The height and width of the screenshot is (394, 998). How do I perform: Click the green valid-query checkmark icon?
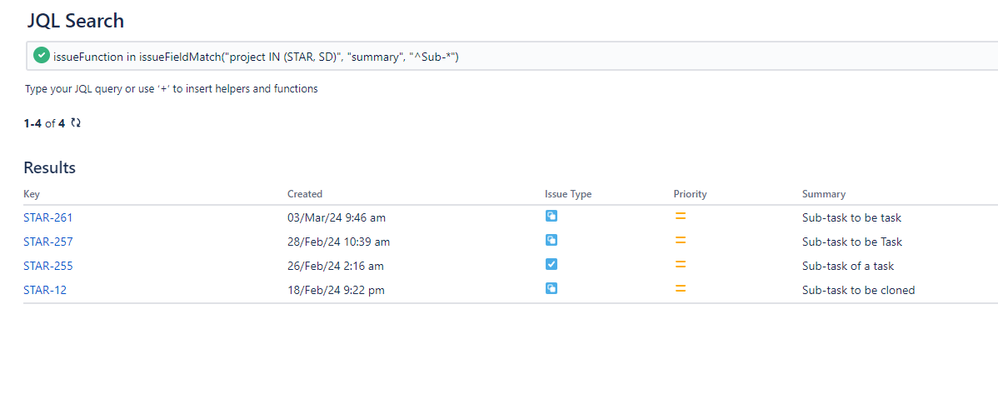pos(41,56)
